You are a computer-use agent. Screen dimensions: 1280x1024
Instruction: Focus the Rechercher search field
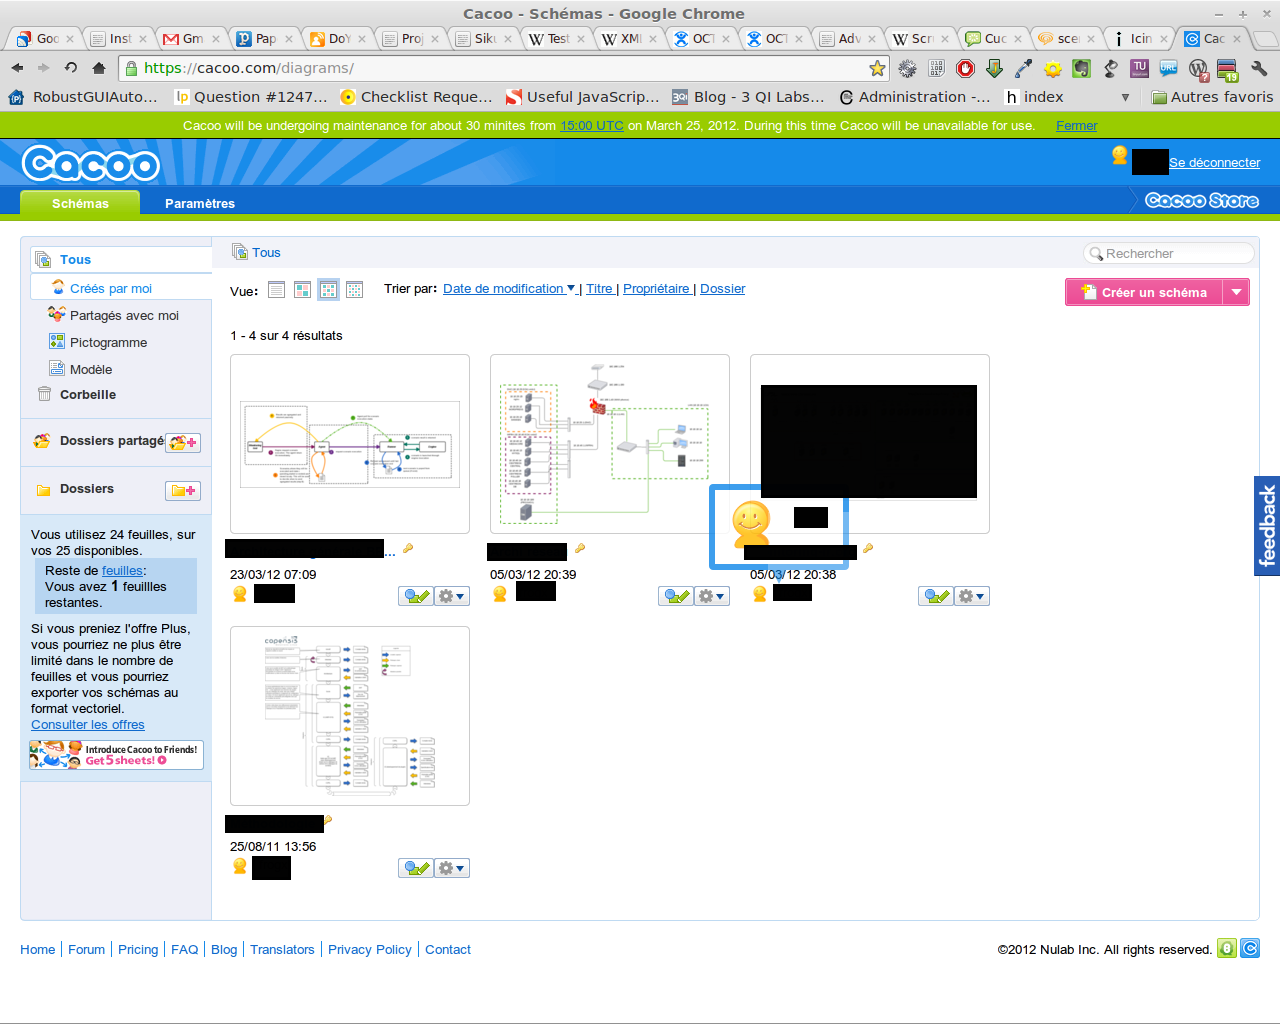(x=1172, y=254)
